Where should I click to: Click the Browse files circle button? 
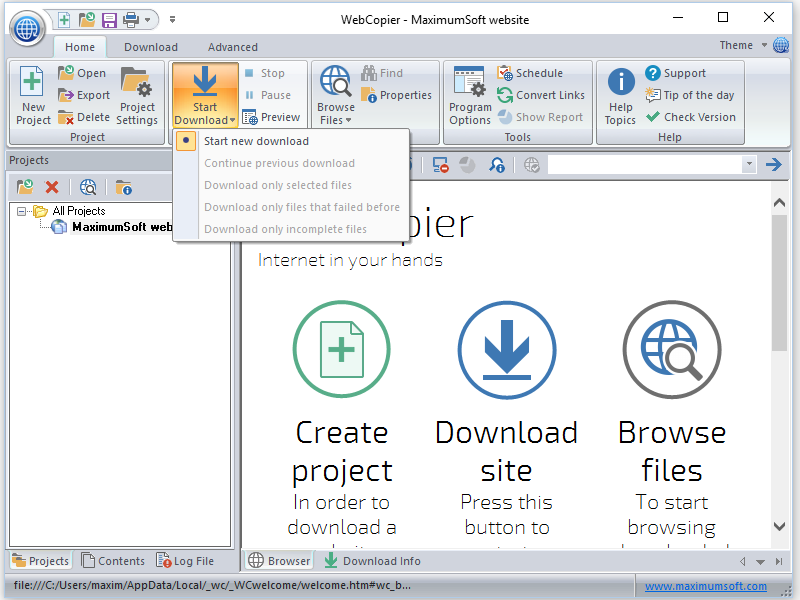point(672,349)
